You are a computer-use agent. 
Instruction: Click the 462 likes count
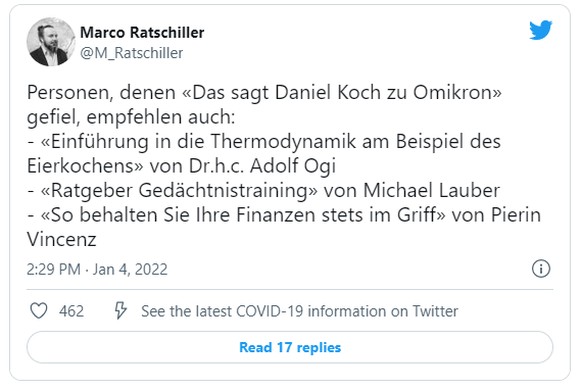pyautogui.click(x=71, y=311)
